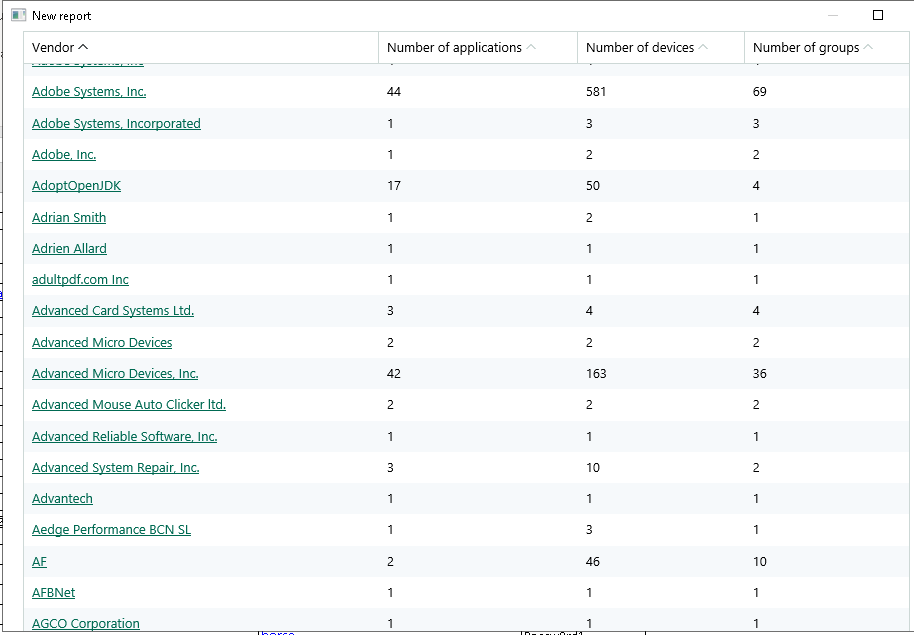Open AF vendor link
The width and height of the screenshot is (914, 635).
39,562
